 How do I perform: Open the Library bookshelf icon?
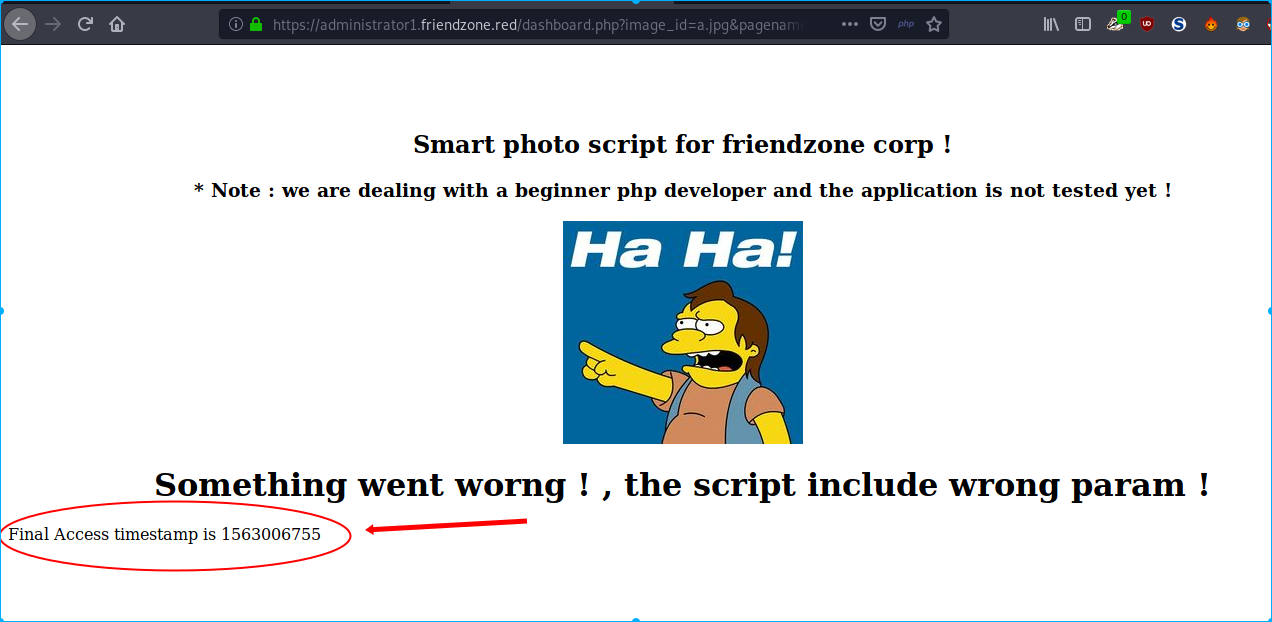(x=1051, y=24)
